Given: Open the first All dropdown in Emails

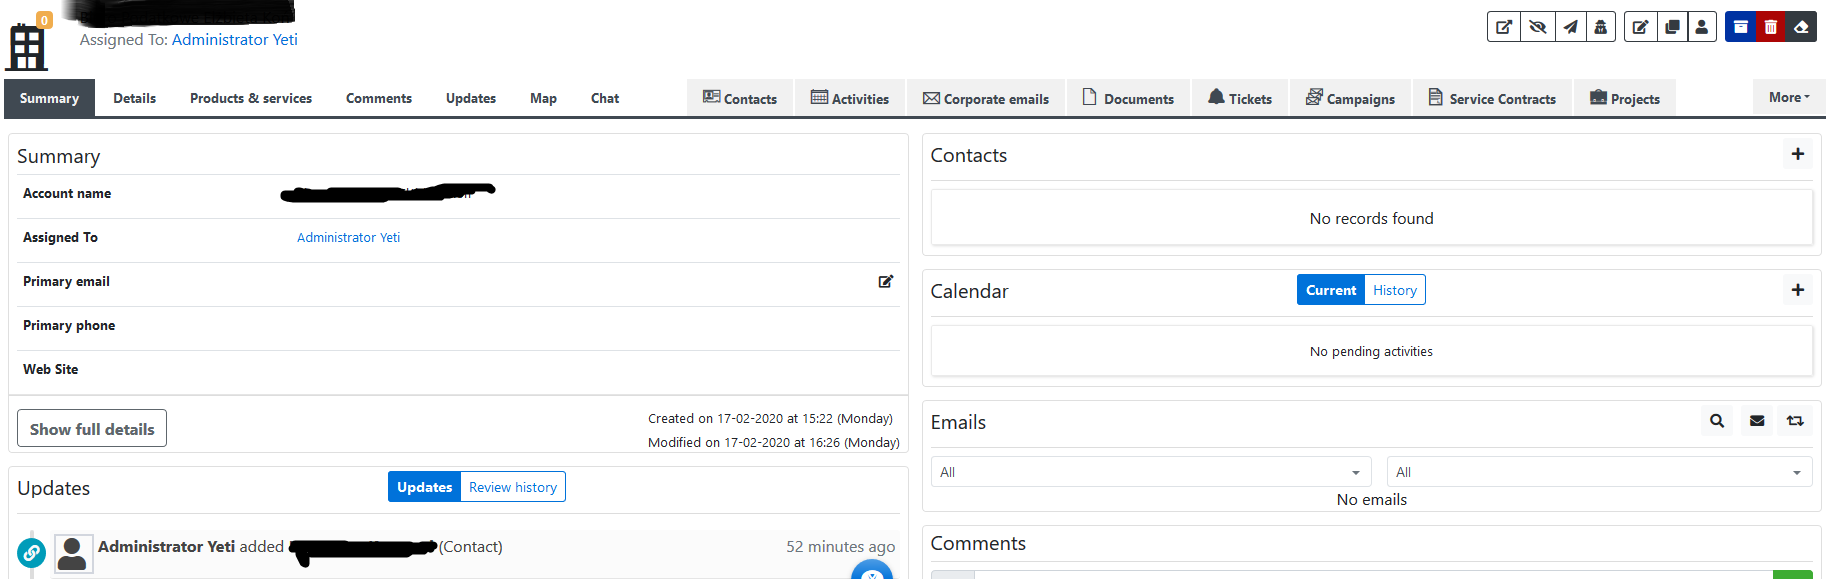Looking at the screenshot, I should click(x=1151, y=472).
